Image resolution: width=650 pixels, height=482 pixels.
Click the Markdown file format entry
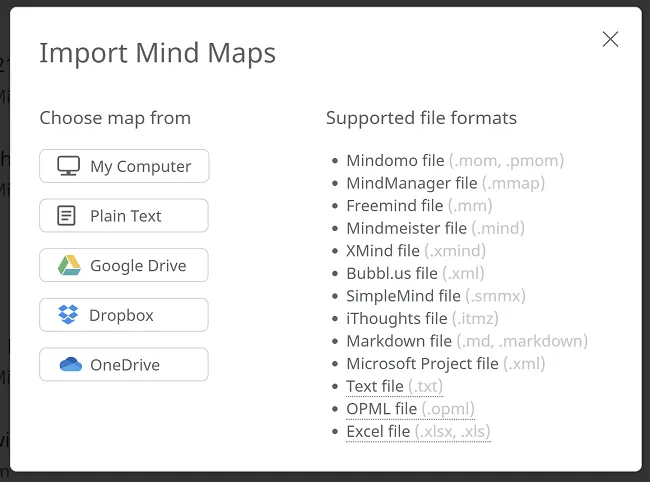466,341
